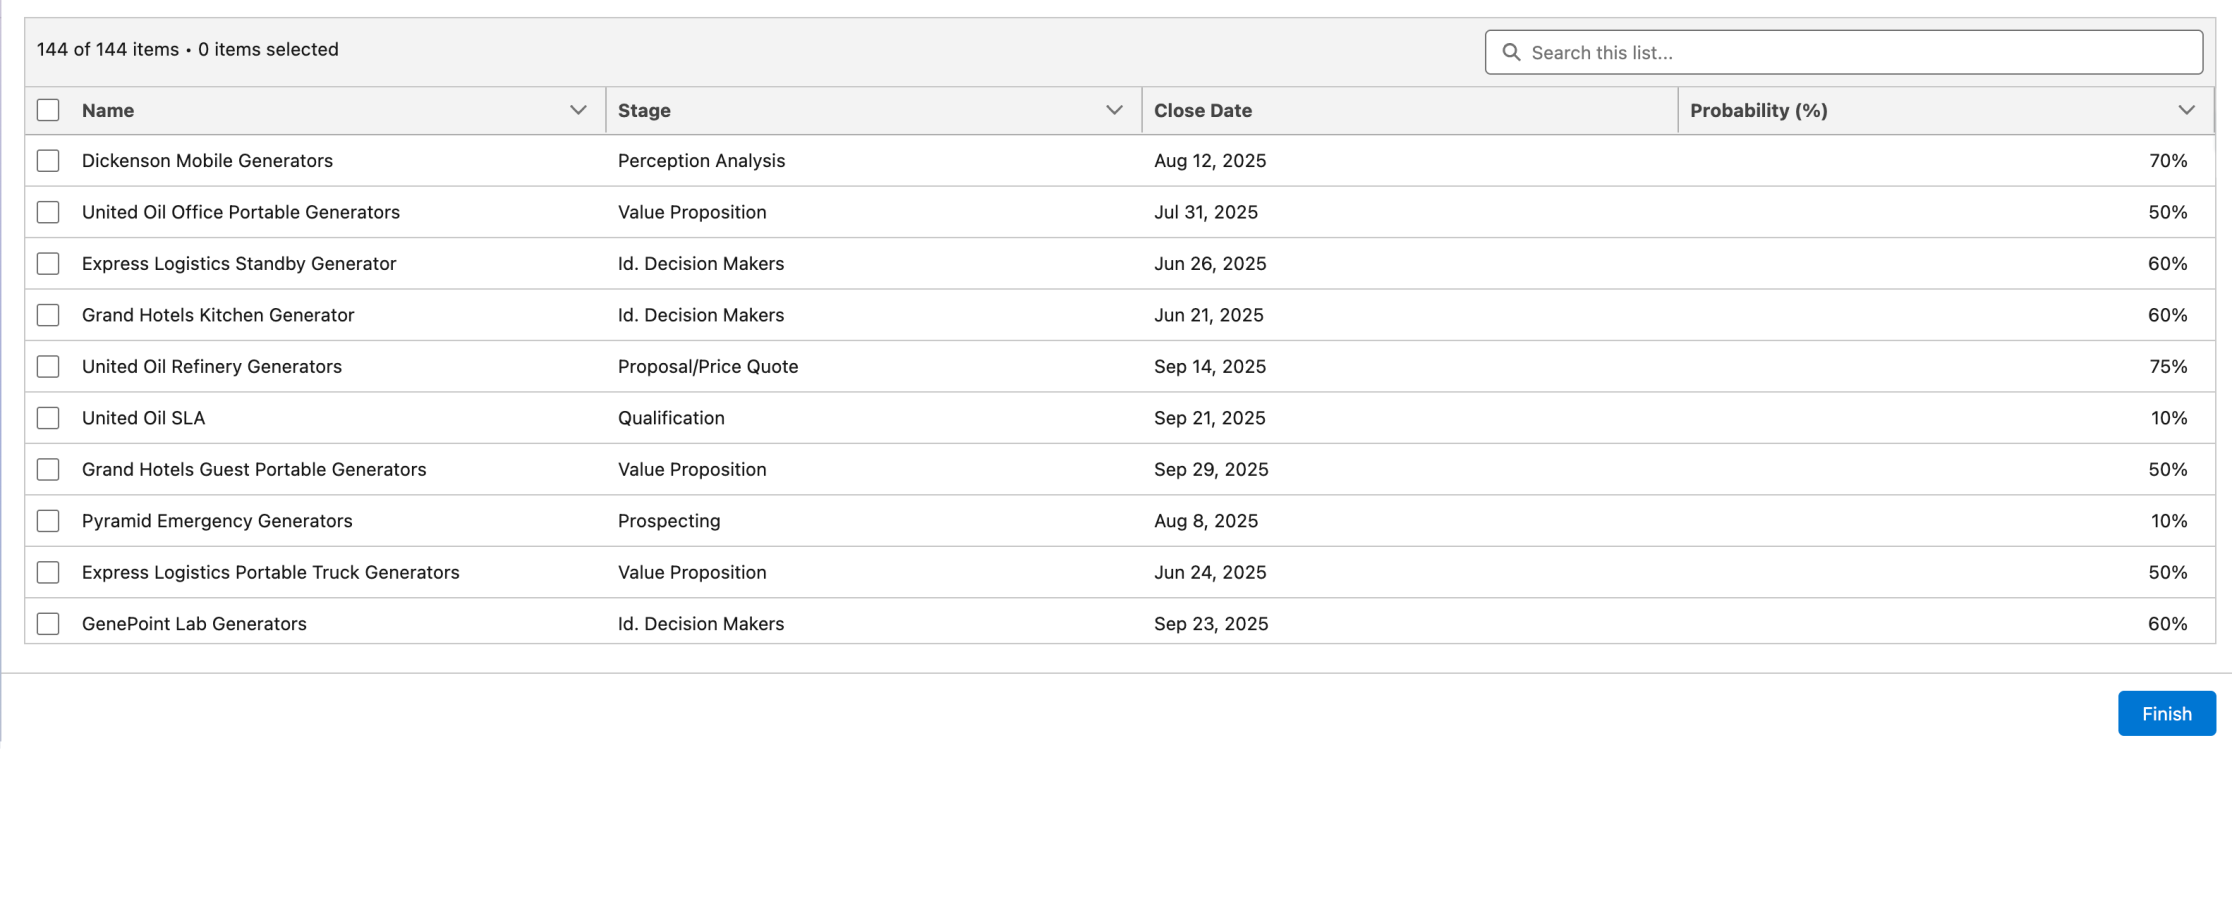Click Grand Hotels Kitchen Generator name

point(218,315)
